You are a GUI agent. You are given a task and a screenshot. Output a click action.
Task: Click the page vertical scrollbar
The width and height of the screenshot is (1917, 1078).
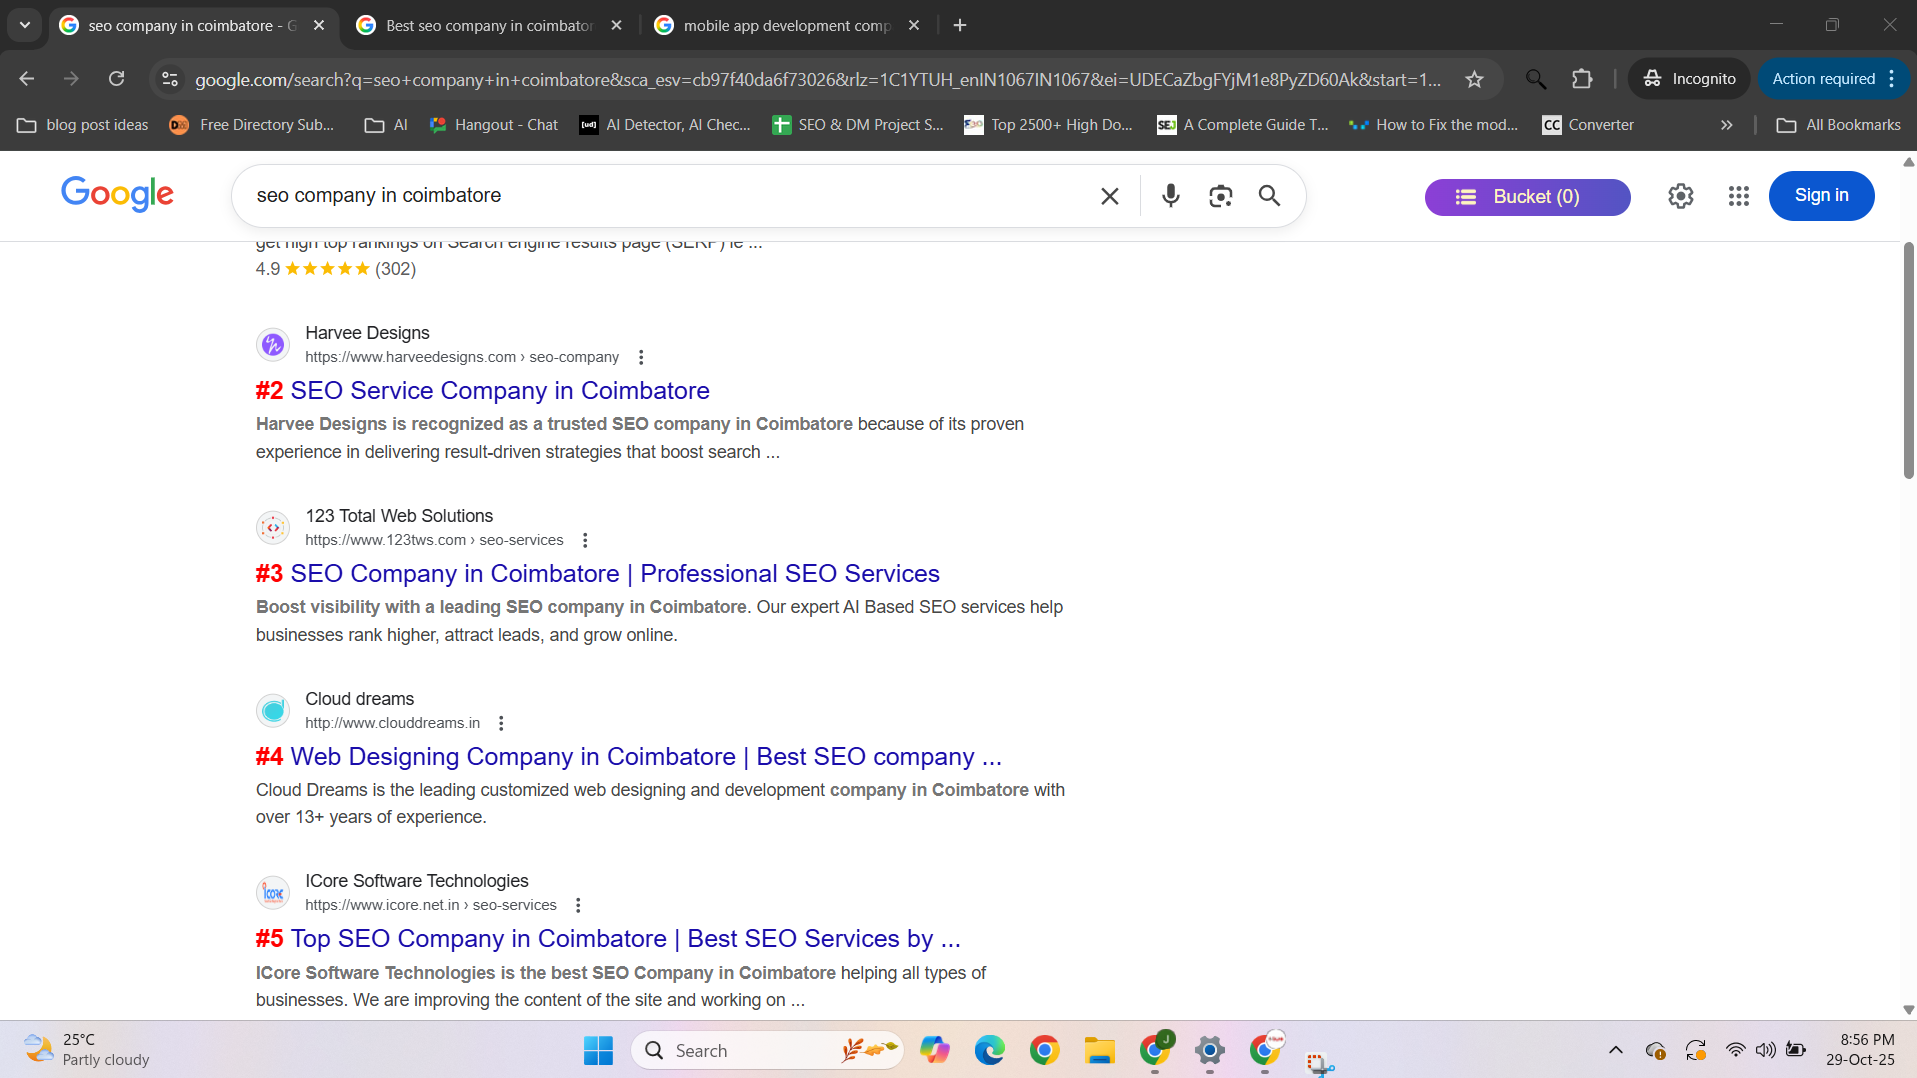coord(1908,360)
